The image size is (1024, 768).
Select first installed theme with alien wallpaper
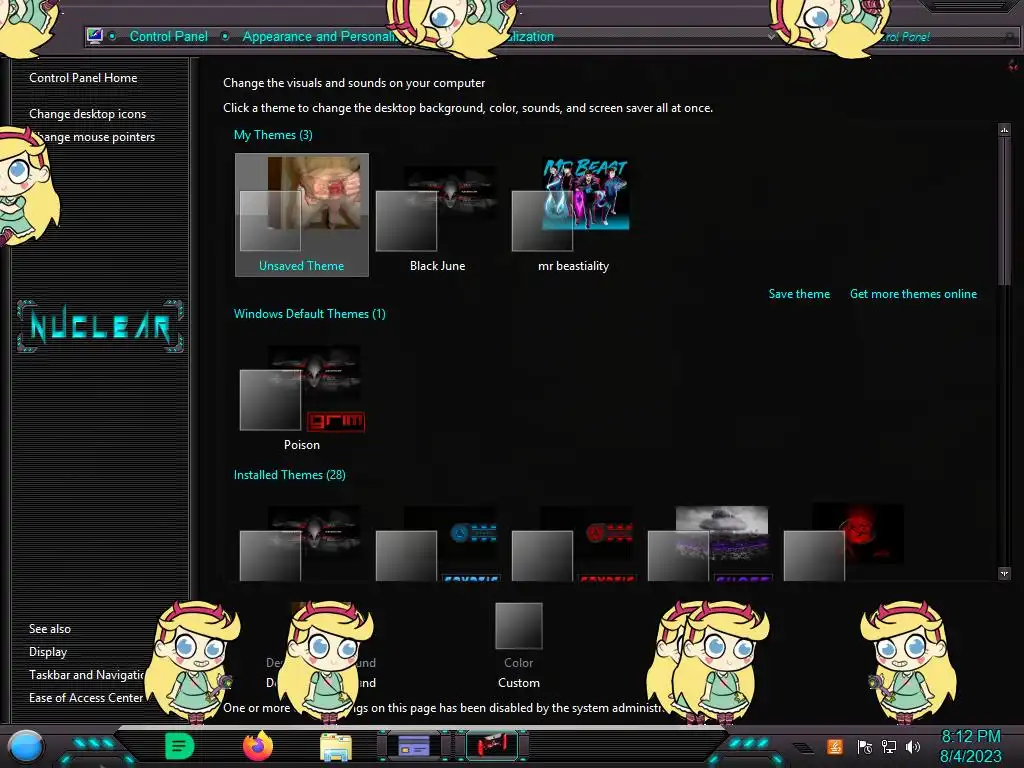point(300,543)
